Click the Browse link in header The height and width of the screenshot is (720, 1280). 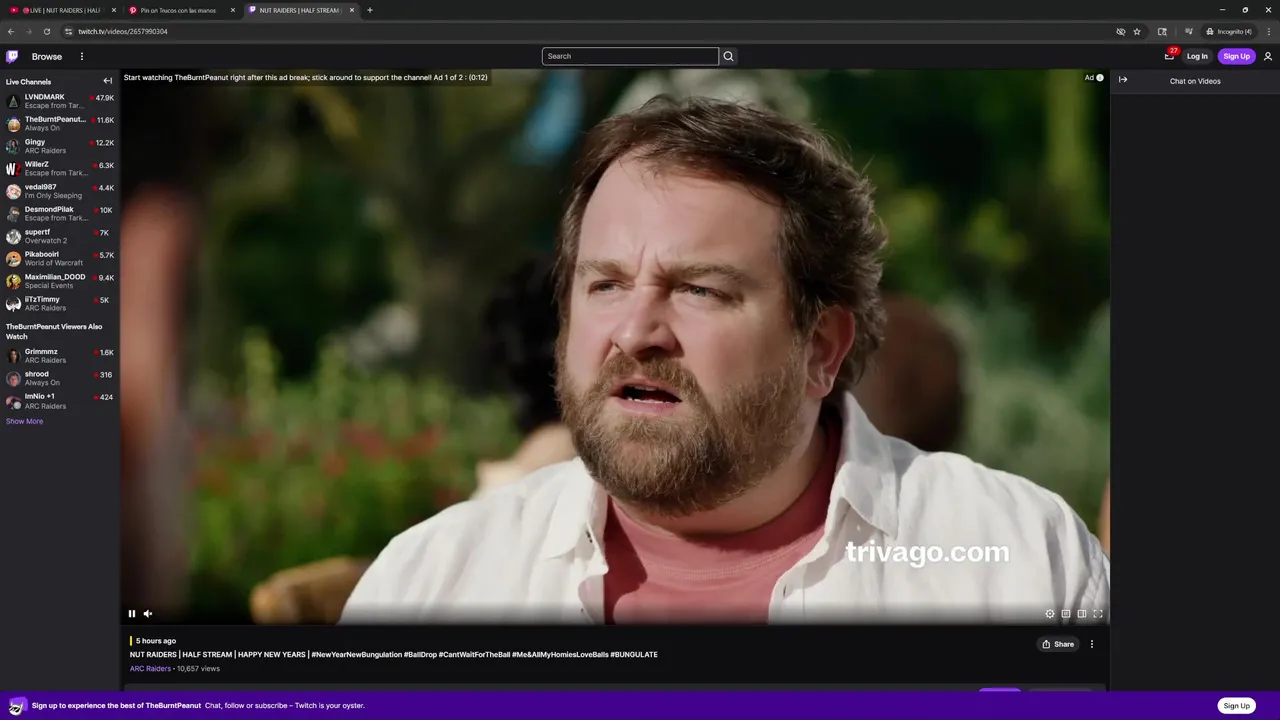click(x=46, y=56)
